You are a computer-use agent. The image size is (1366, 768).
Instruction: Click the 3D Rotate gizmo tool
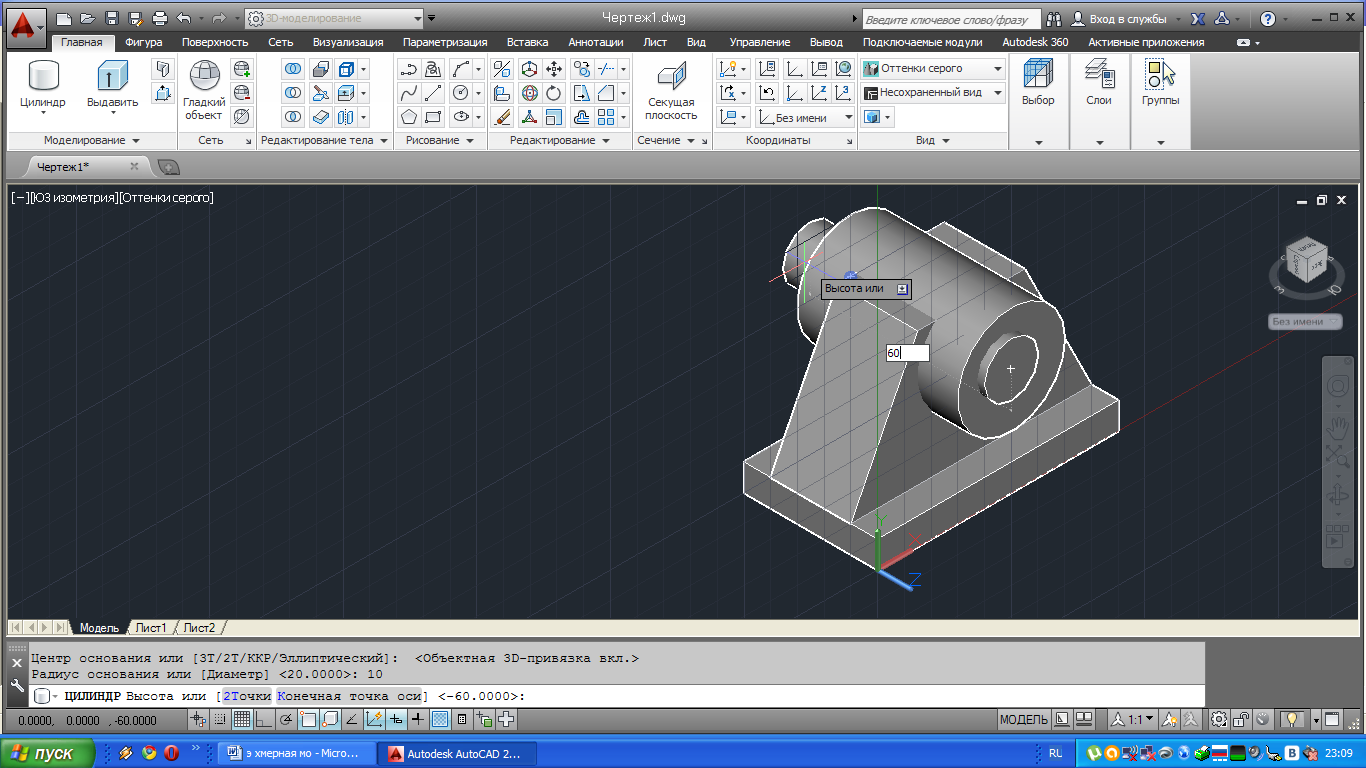tap(529, 93)
